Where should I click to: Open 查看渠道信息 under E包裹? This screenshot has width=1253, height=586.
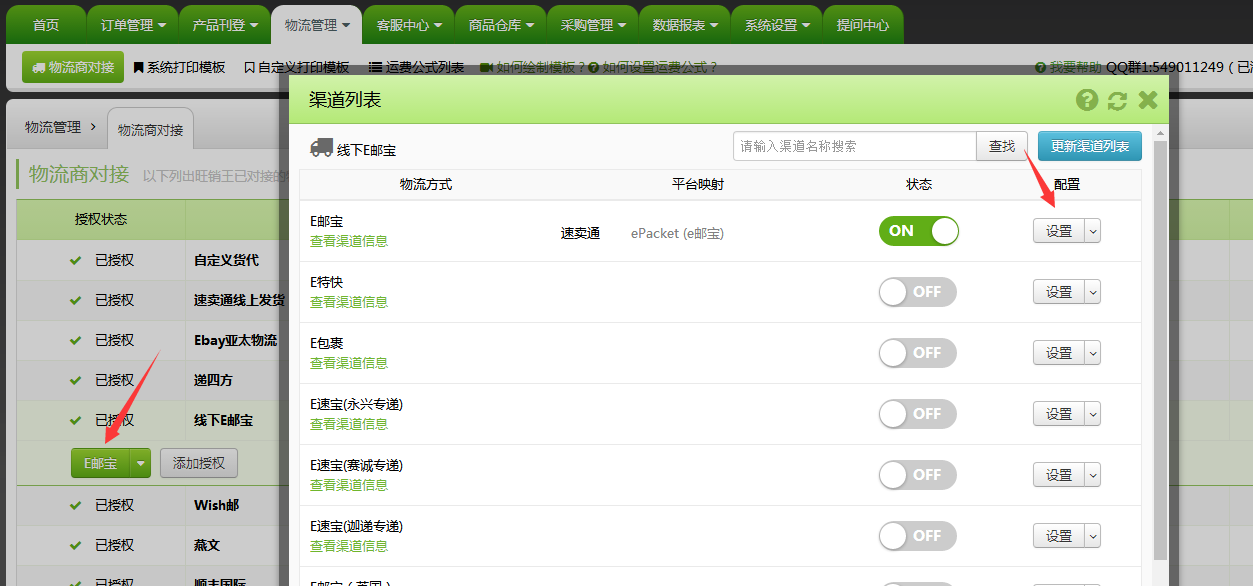tap(349, 363)
